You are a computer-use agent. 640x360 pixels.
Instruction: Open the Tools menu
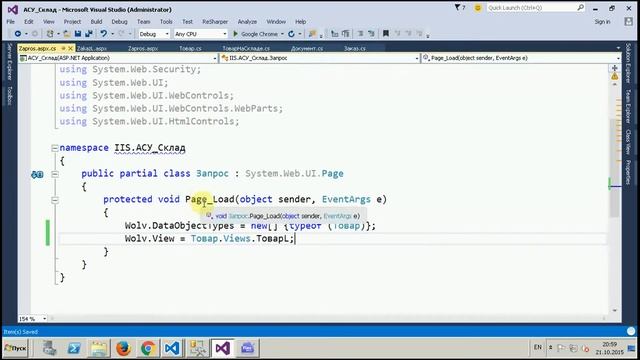[x=166, y=22]
